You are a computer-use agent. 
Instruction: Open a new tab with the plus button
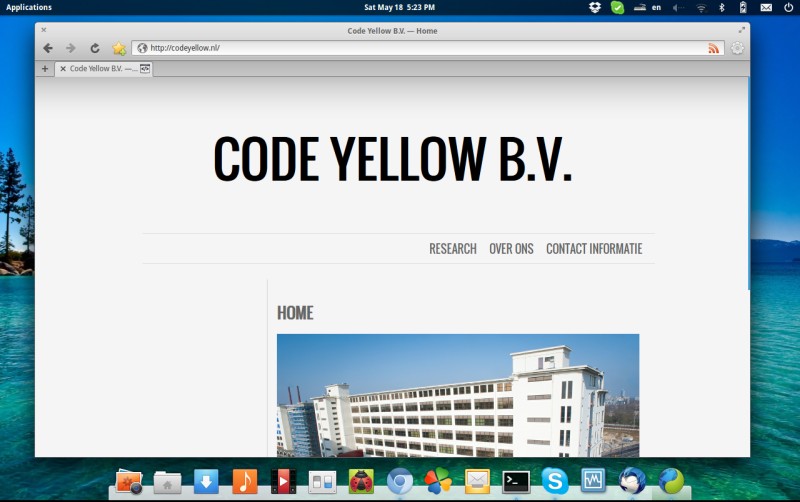coord(45,69)
